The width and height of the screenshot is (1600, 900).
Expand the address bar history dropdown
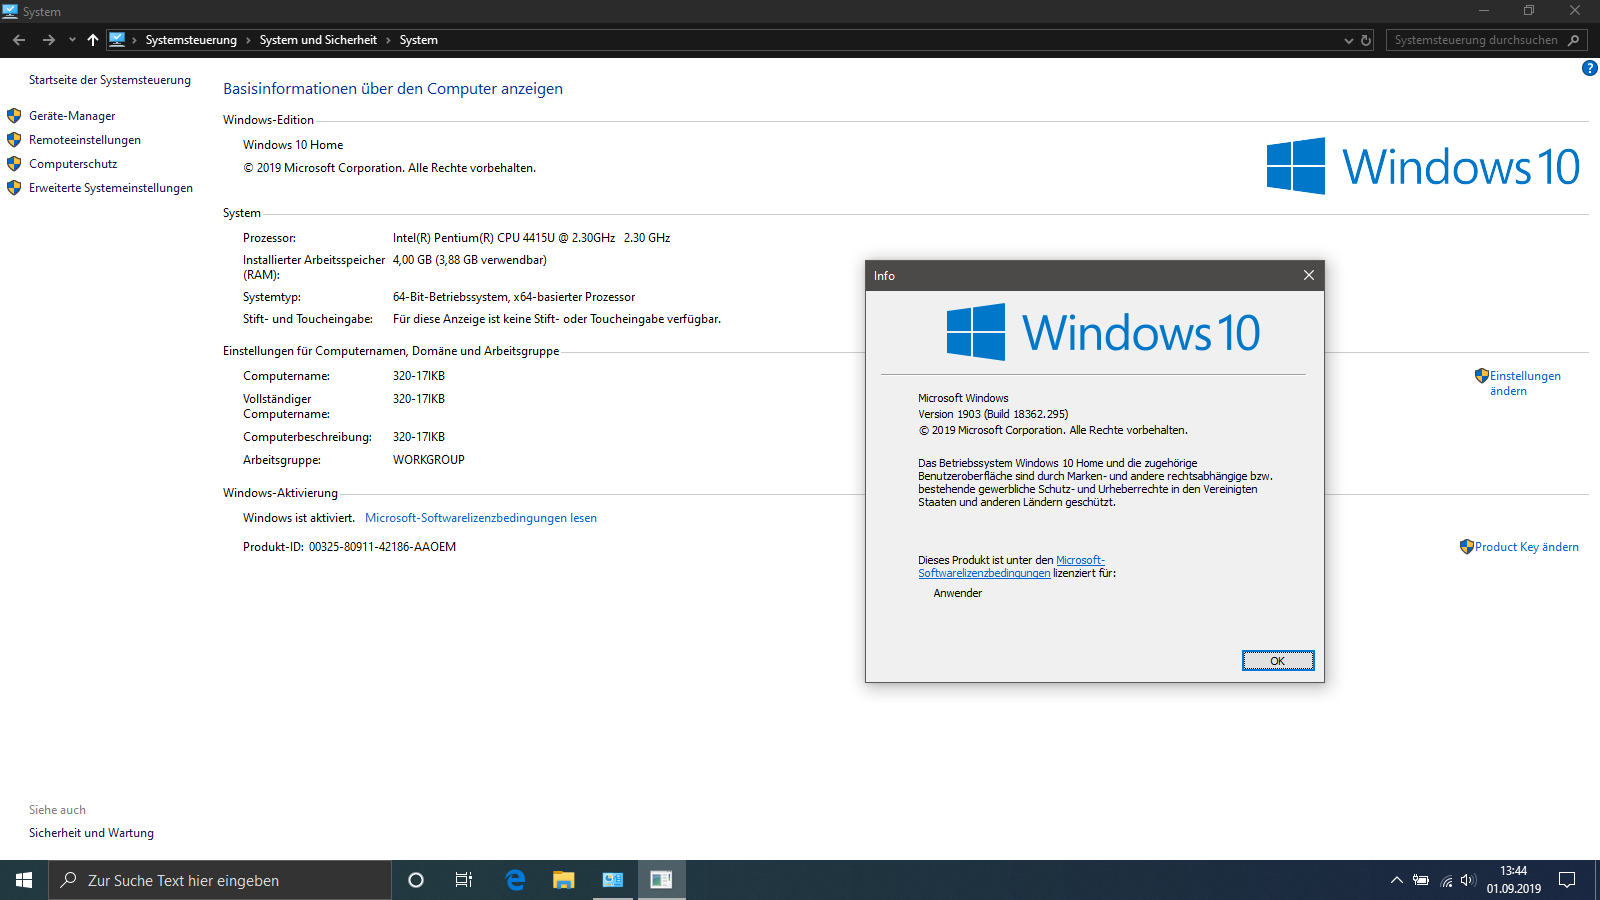click(x=1348, y=40)
